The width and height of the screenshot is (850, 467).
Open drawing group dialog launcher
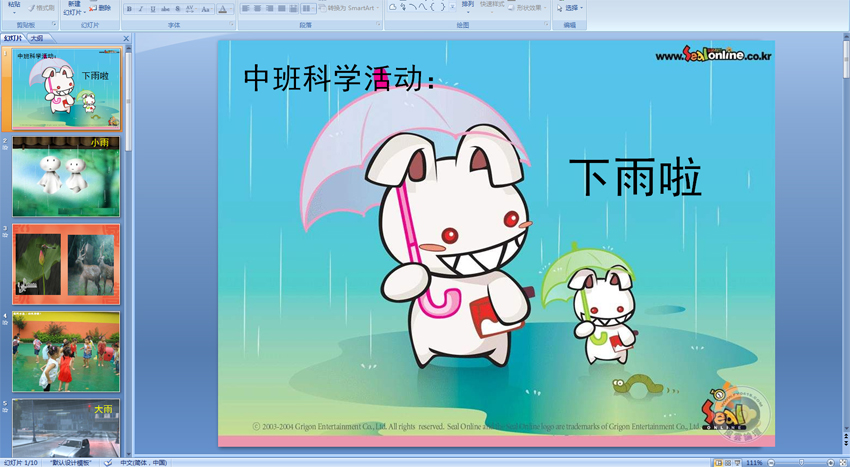(x=546, y=24)
